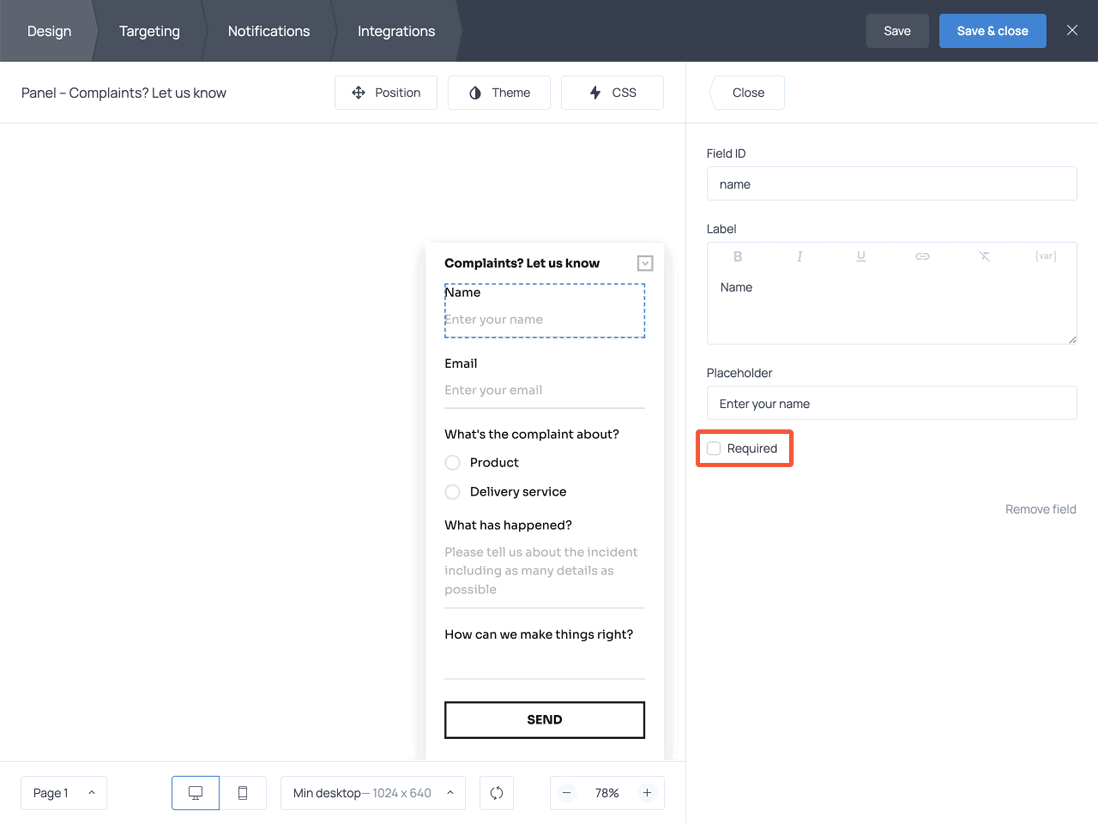Image resolution: width=1098 pixels, height=823 pixels.
Task: Open the Page 1 selector
Action: point(63,792)
